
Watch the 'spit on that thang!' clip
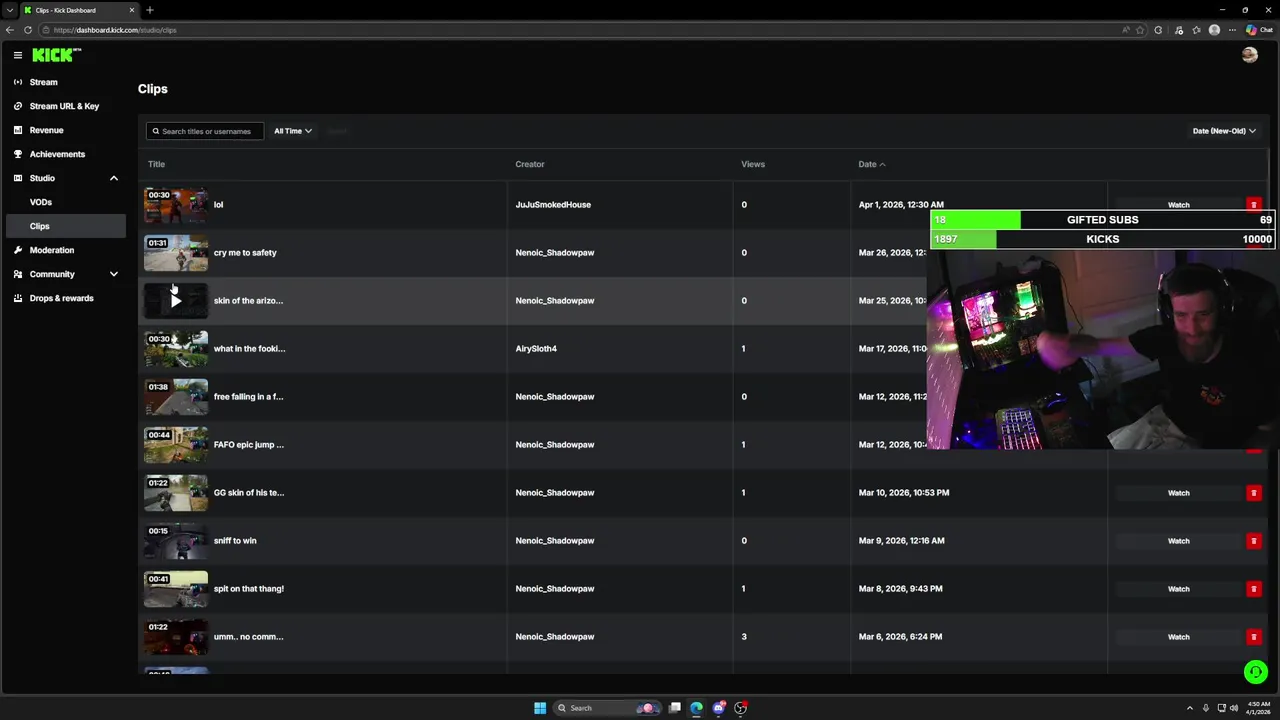[1179, 589]
